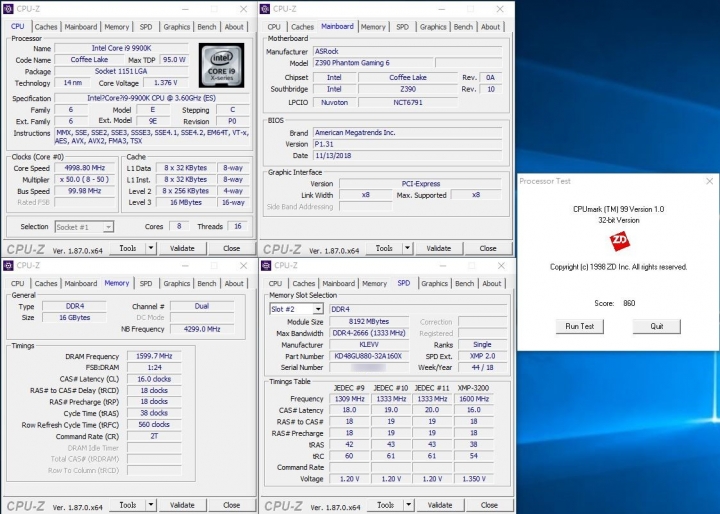
Task: Click the Manufacturer field KLEVV
Action: click(x=369, y=345)
